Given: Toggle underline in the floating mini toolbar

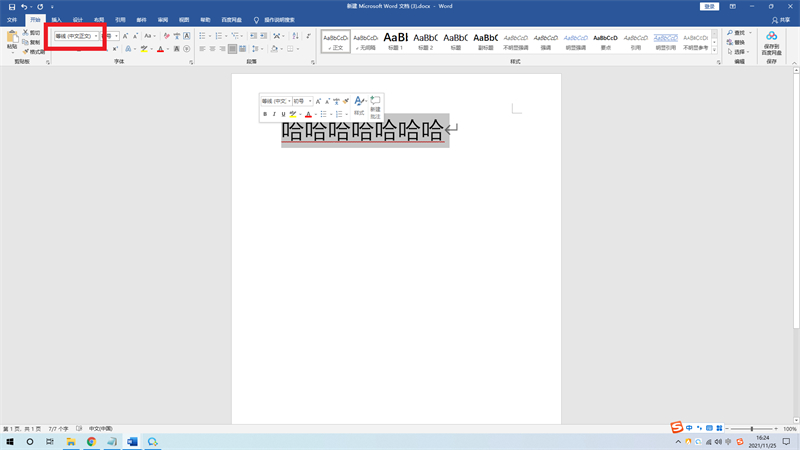Looking at the screenshot, I should (283, 114).
